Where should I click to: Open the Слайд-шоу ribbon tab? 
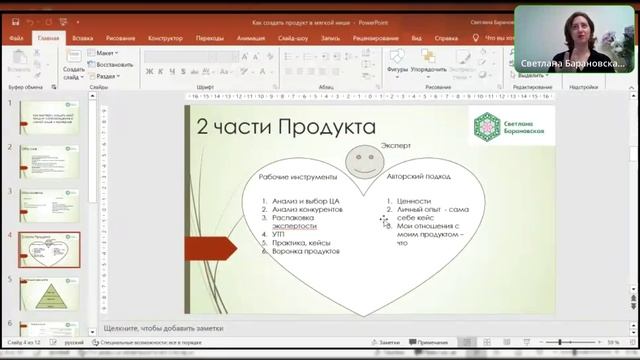(x=293, y=38)
